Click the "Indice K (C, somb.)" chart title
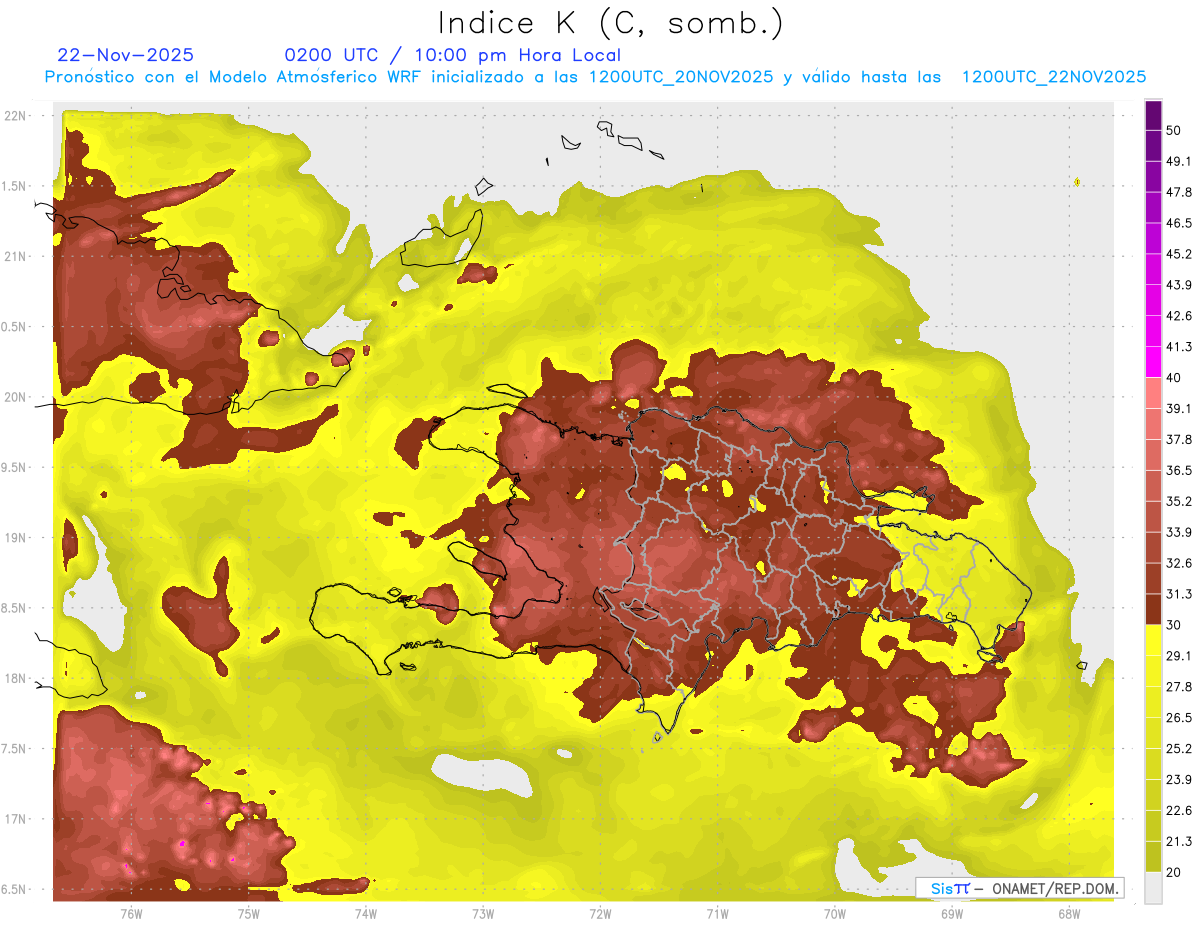The image size is (1200, 927). point(611,23)
